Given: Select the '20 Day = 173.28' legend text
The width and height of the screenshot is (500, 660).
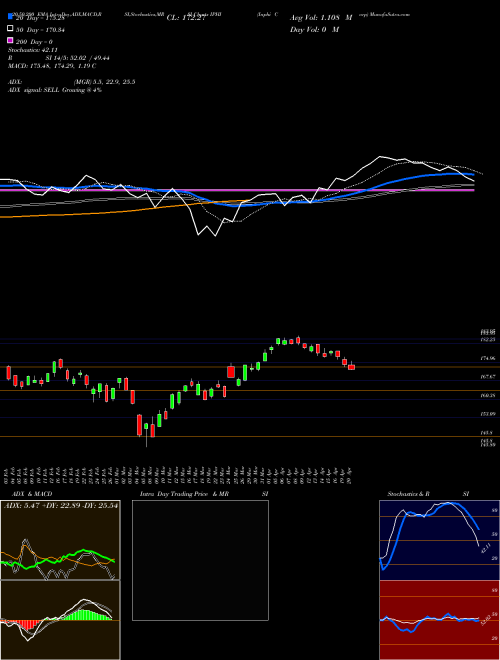Looking at the screenshot, I should (x=40, y=18).
